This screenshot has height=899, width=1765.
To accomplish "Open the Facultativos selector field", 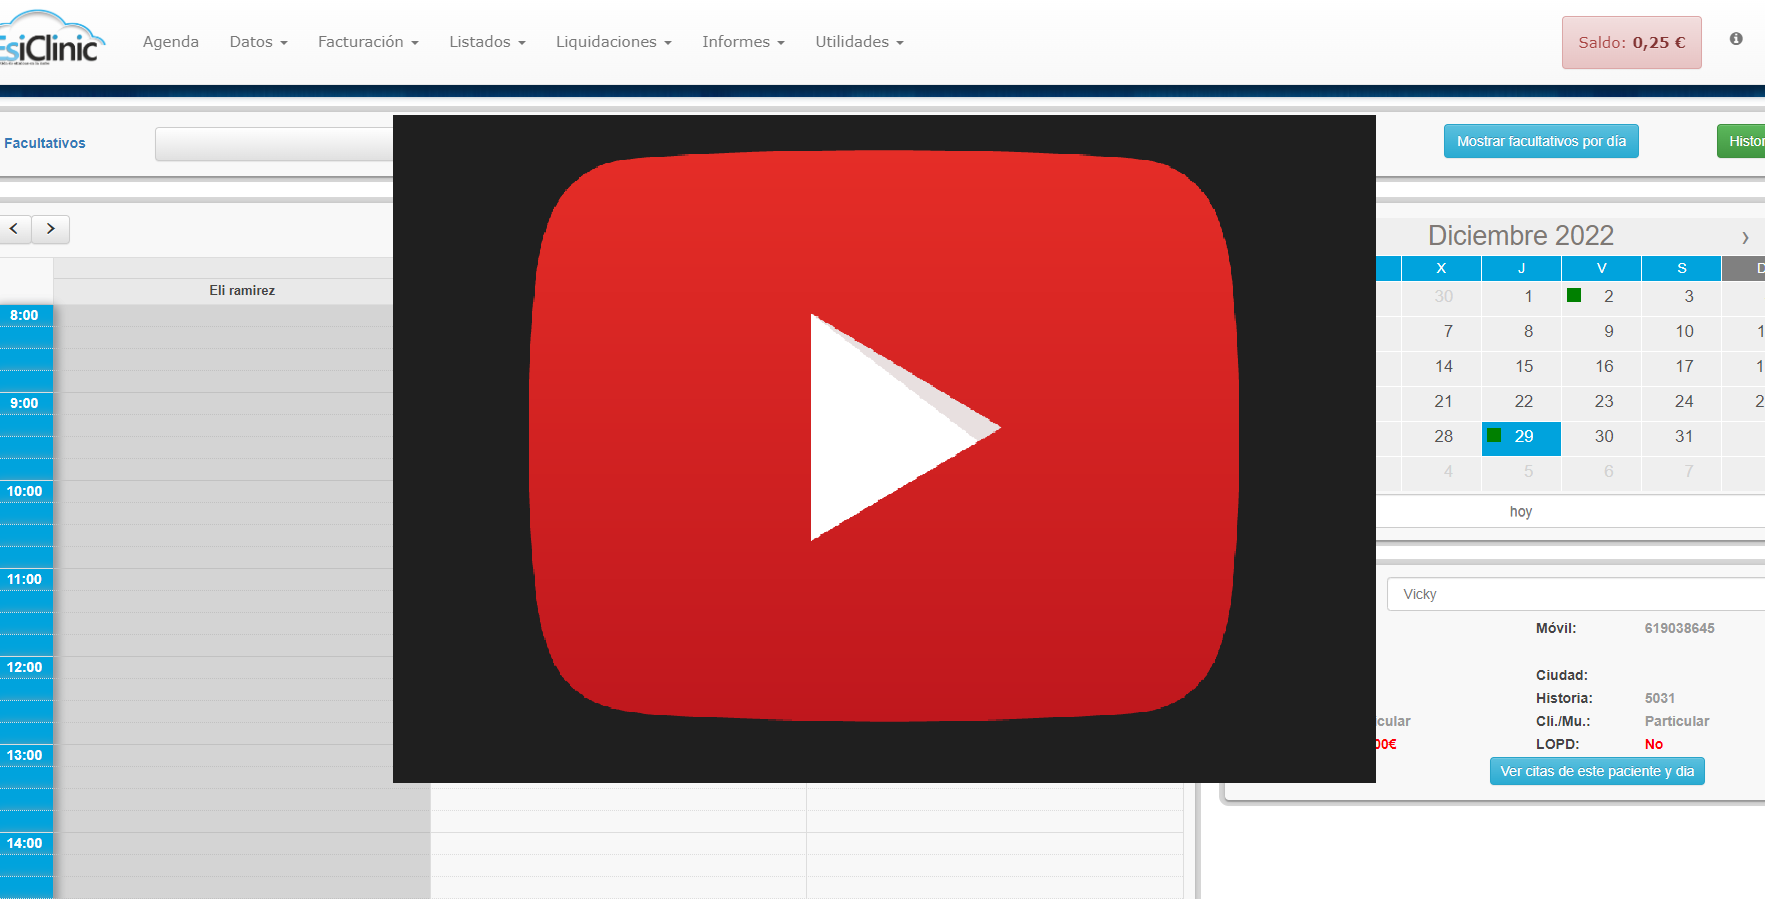I will [x=274, y=144].
